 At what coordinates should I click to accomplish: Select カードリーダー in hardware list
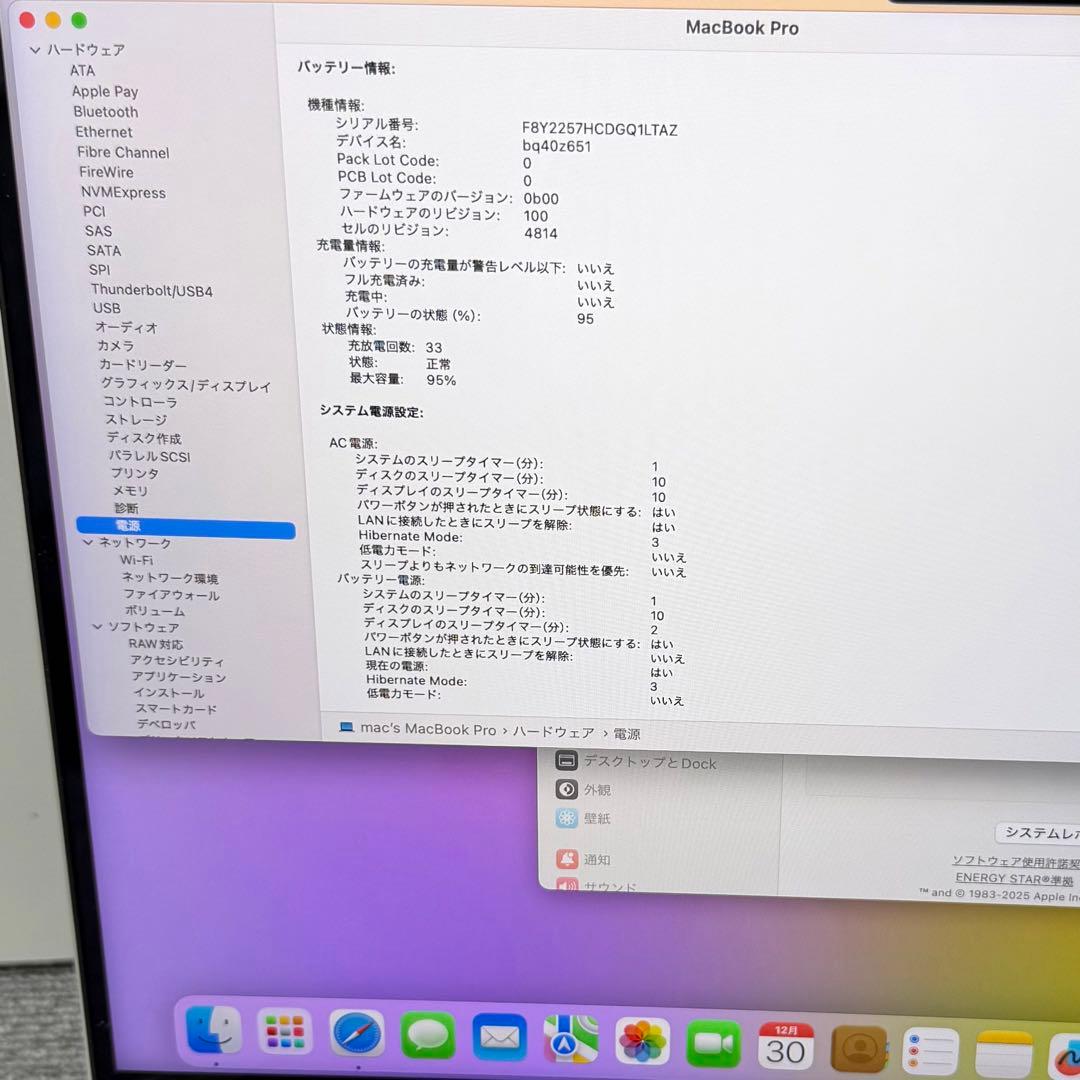143,364
